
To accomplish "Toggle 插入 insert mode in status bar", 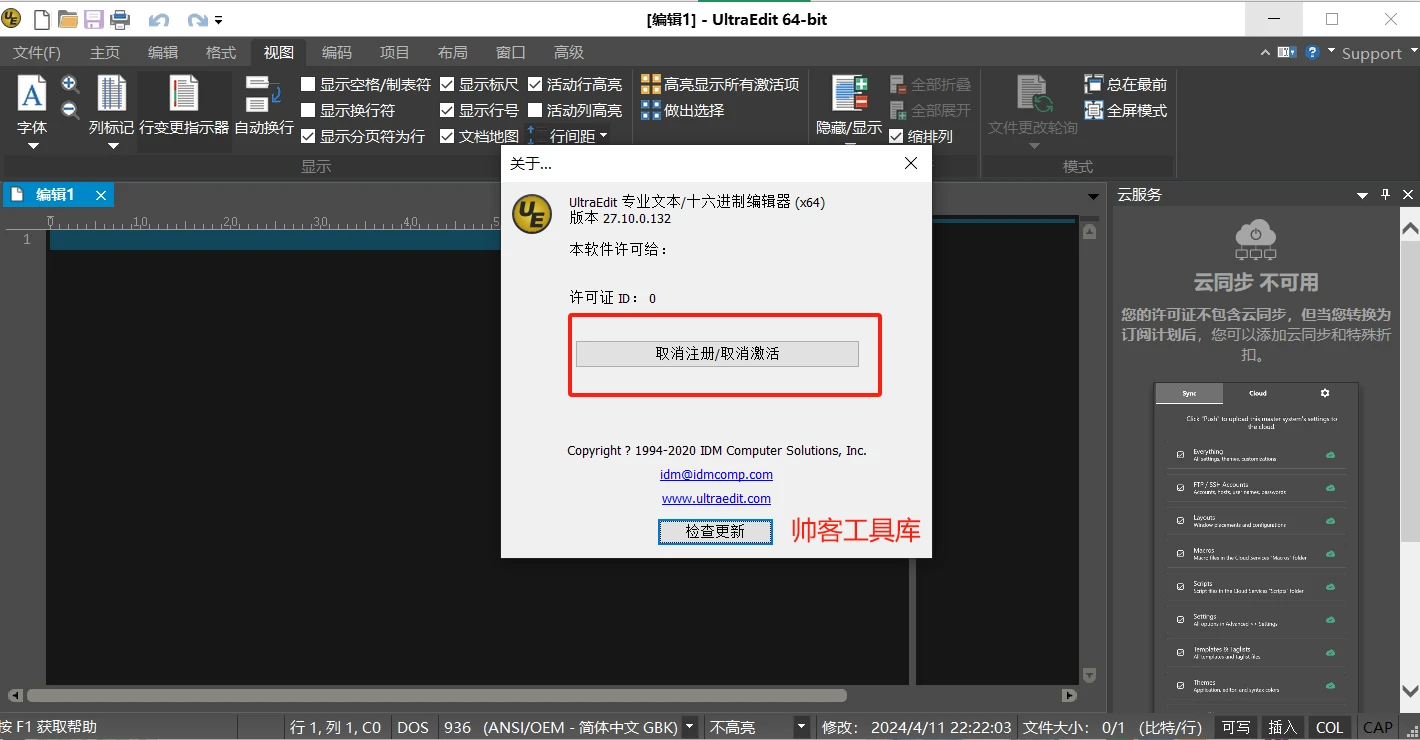I will coord(1283,727).
